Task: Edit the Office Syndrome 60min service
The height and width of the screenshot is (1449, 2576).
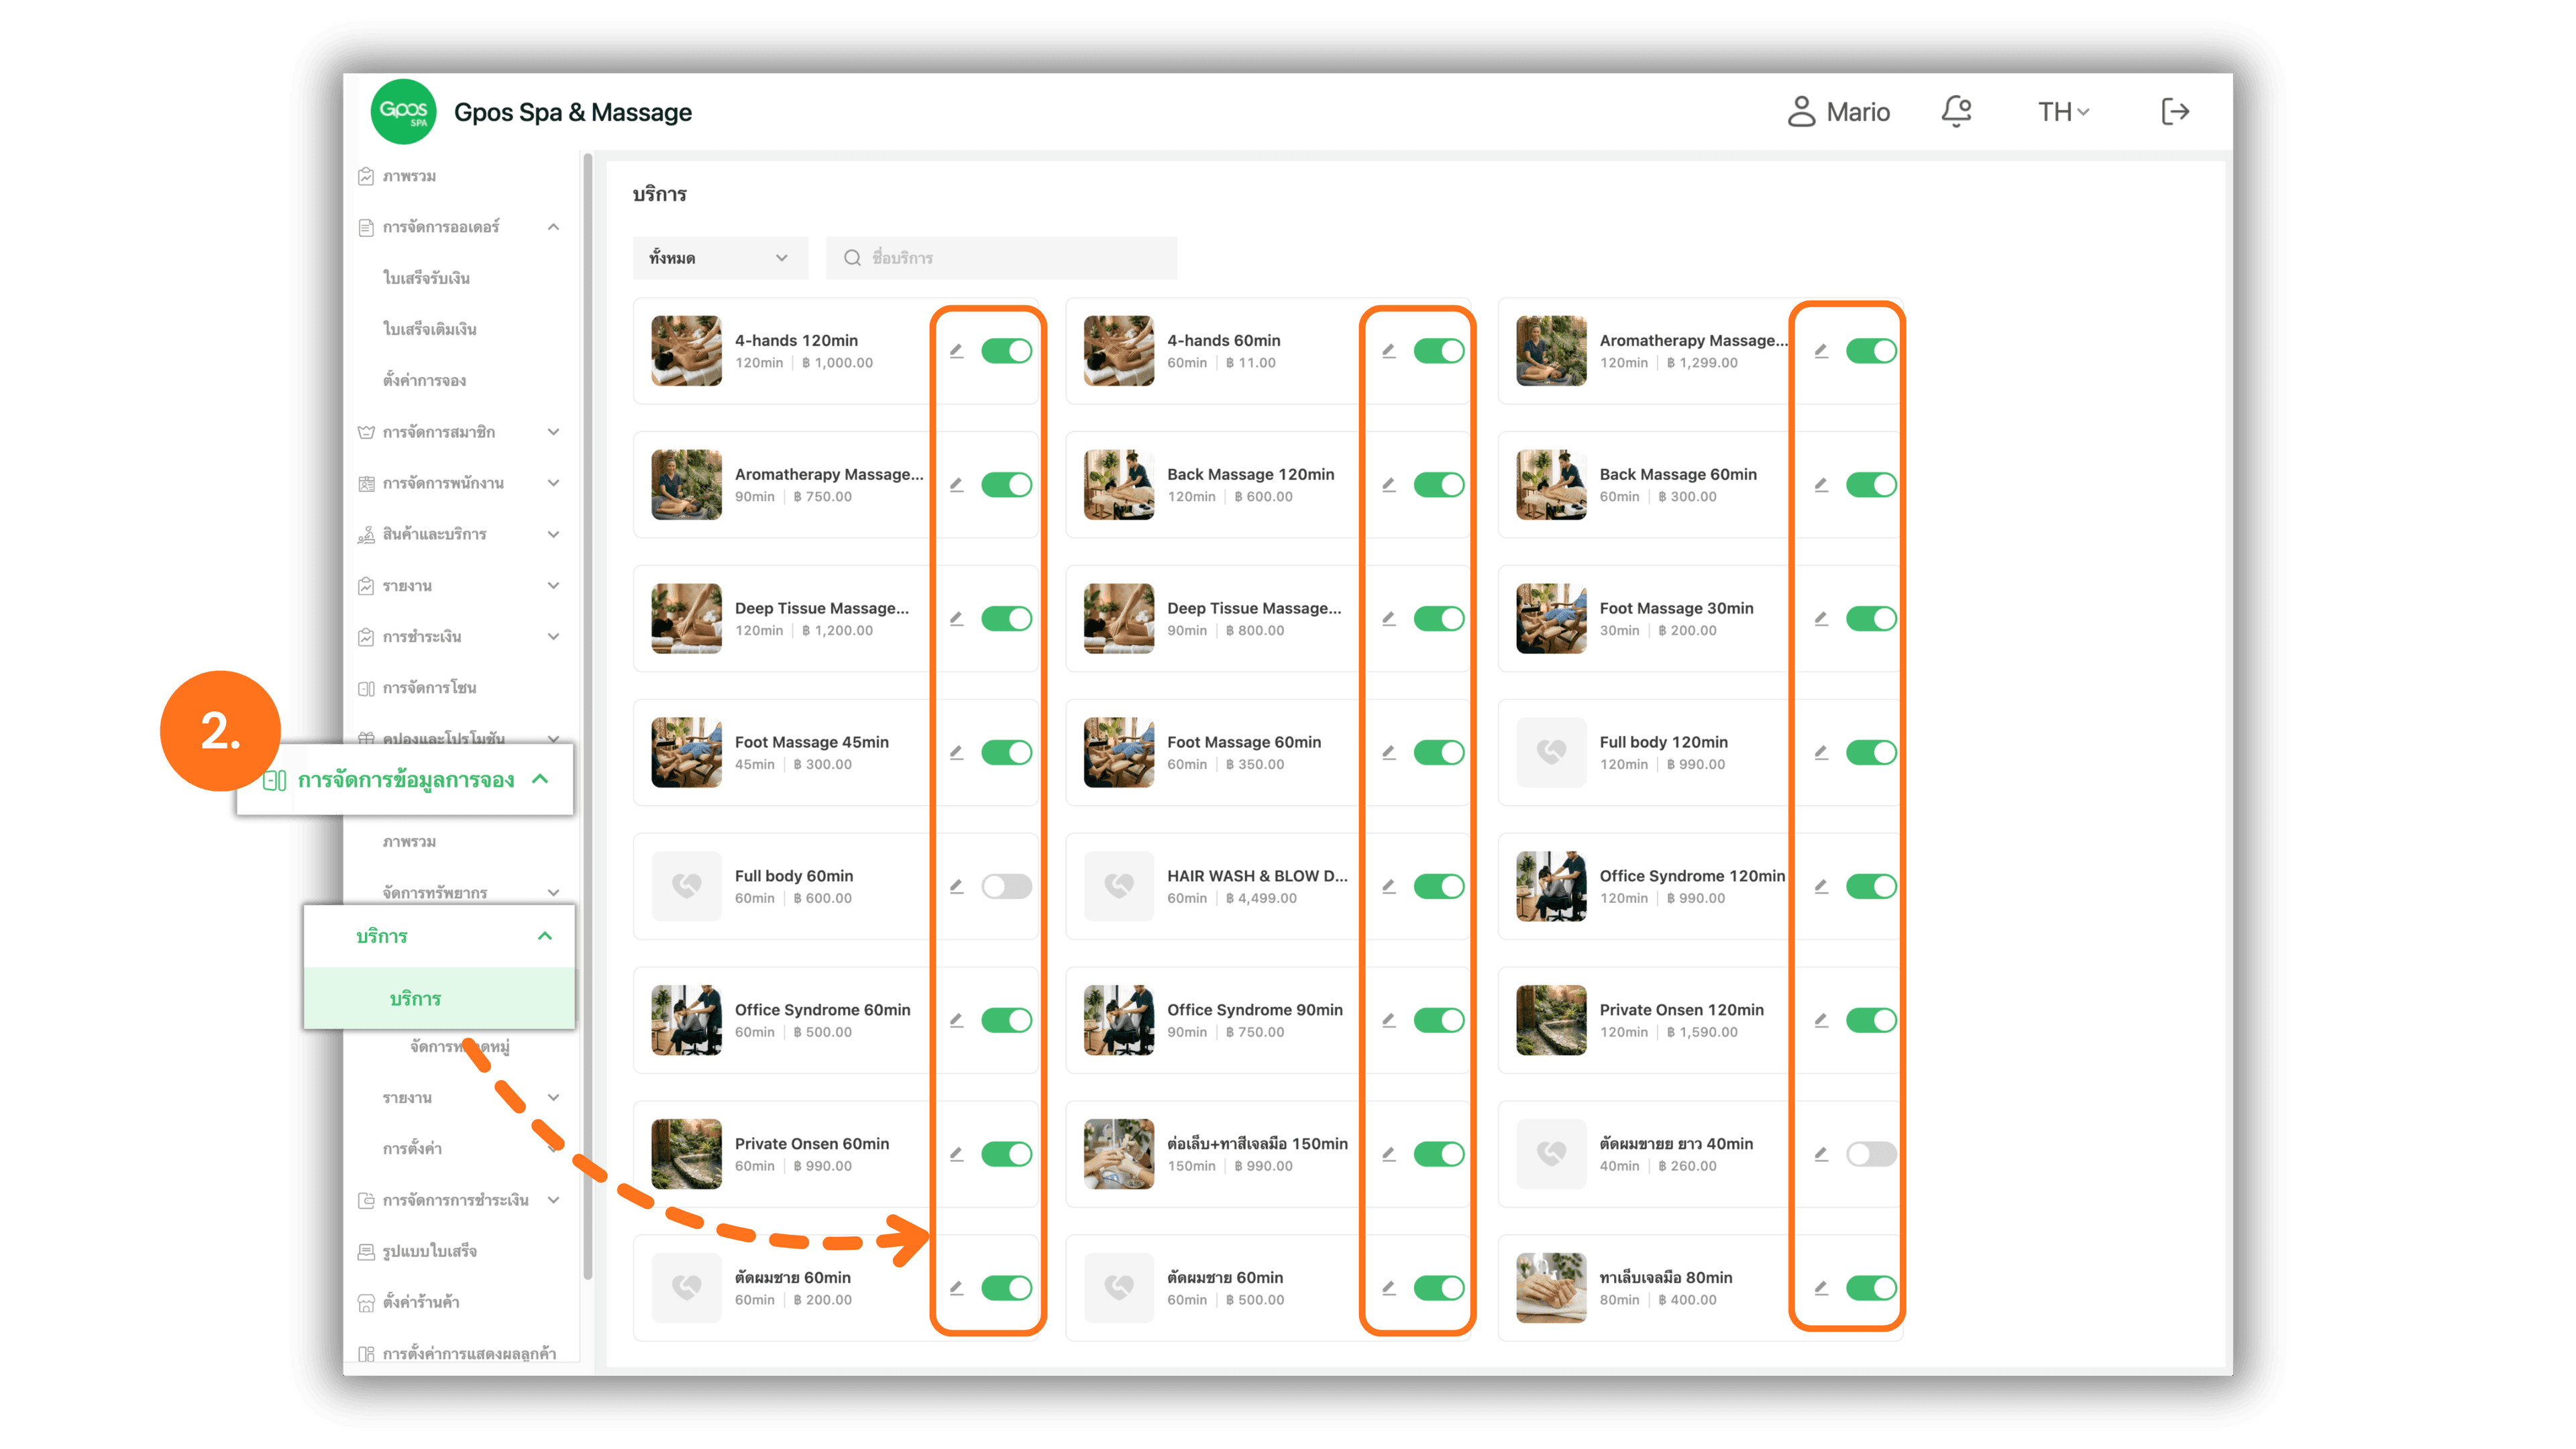Action: [956, 1021]
